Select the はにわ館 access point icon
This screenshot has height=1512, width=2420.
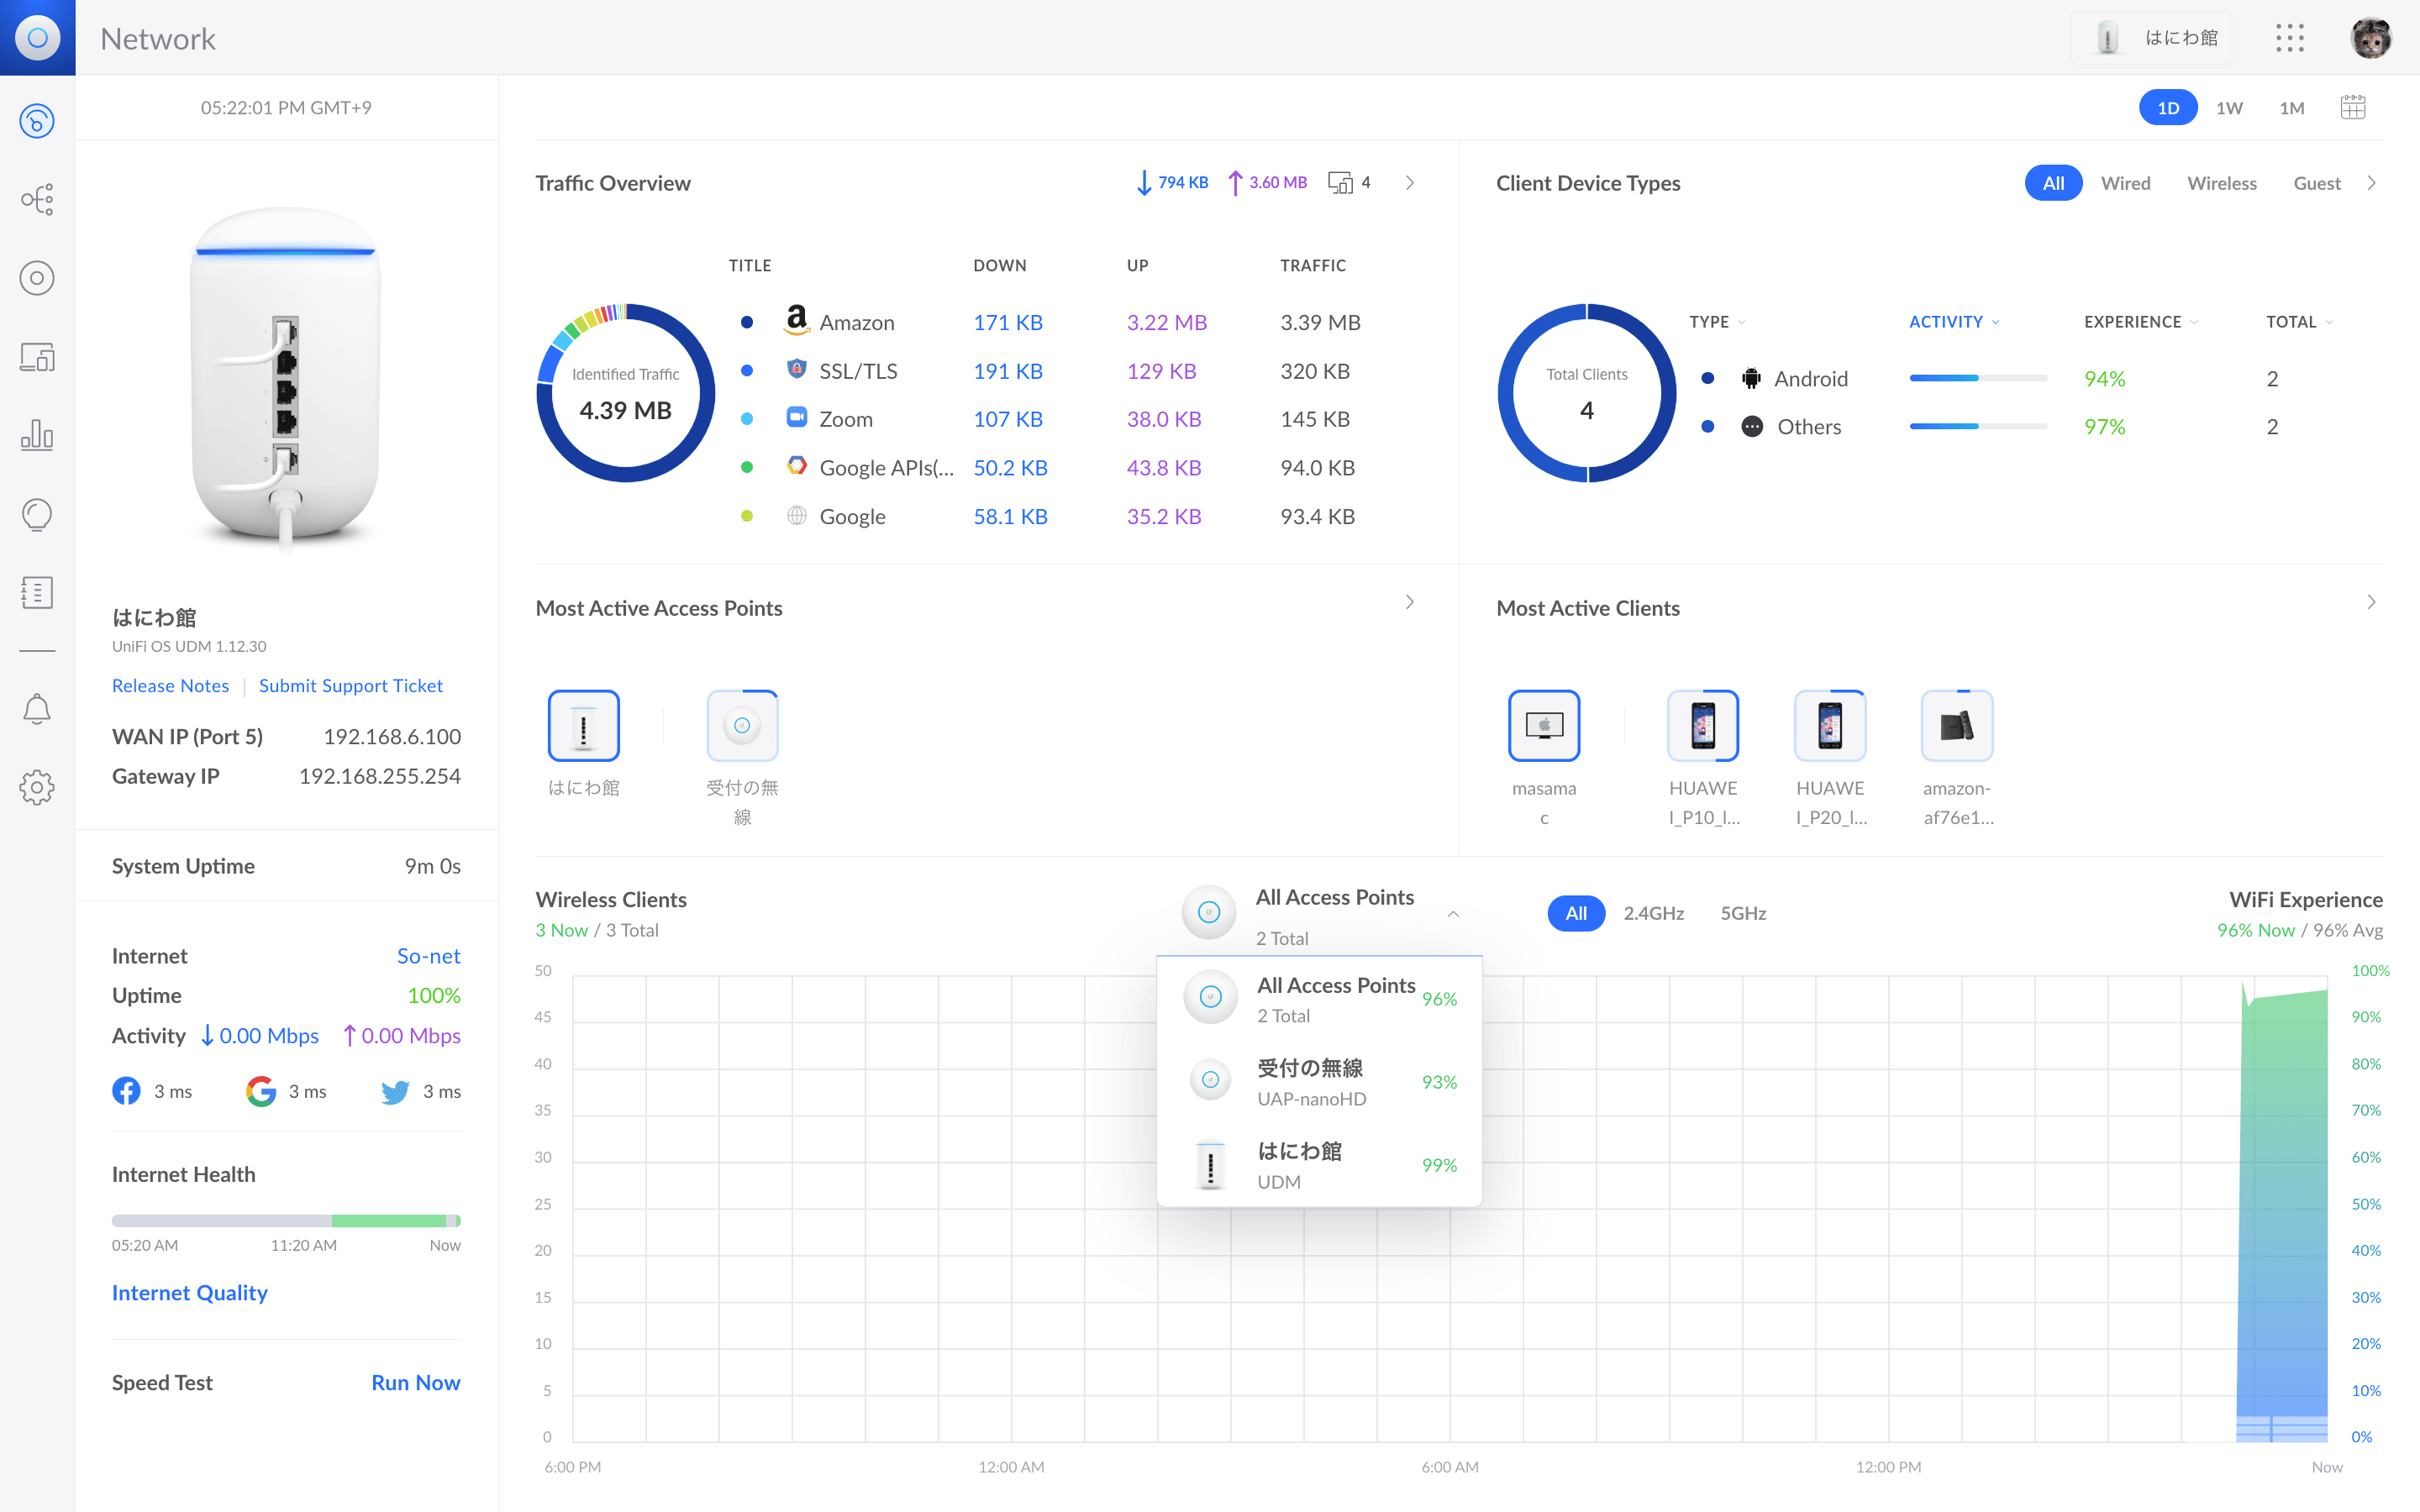(x=584, y=726)
